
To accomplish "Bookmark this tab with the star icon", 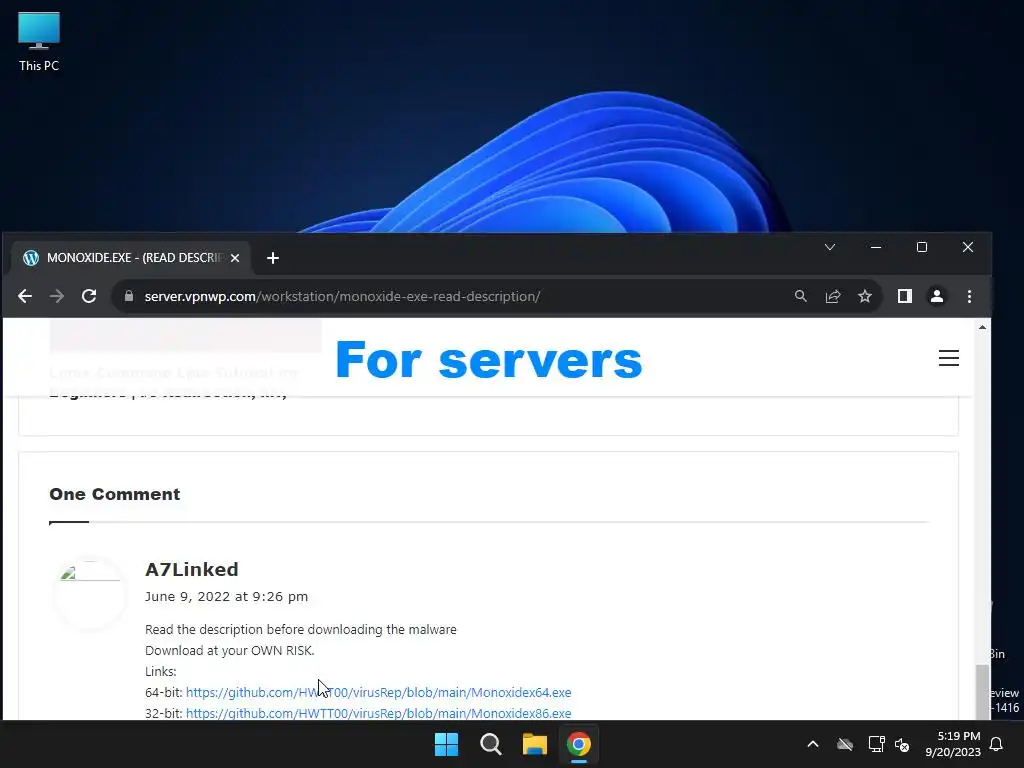I will [865, 296].
